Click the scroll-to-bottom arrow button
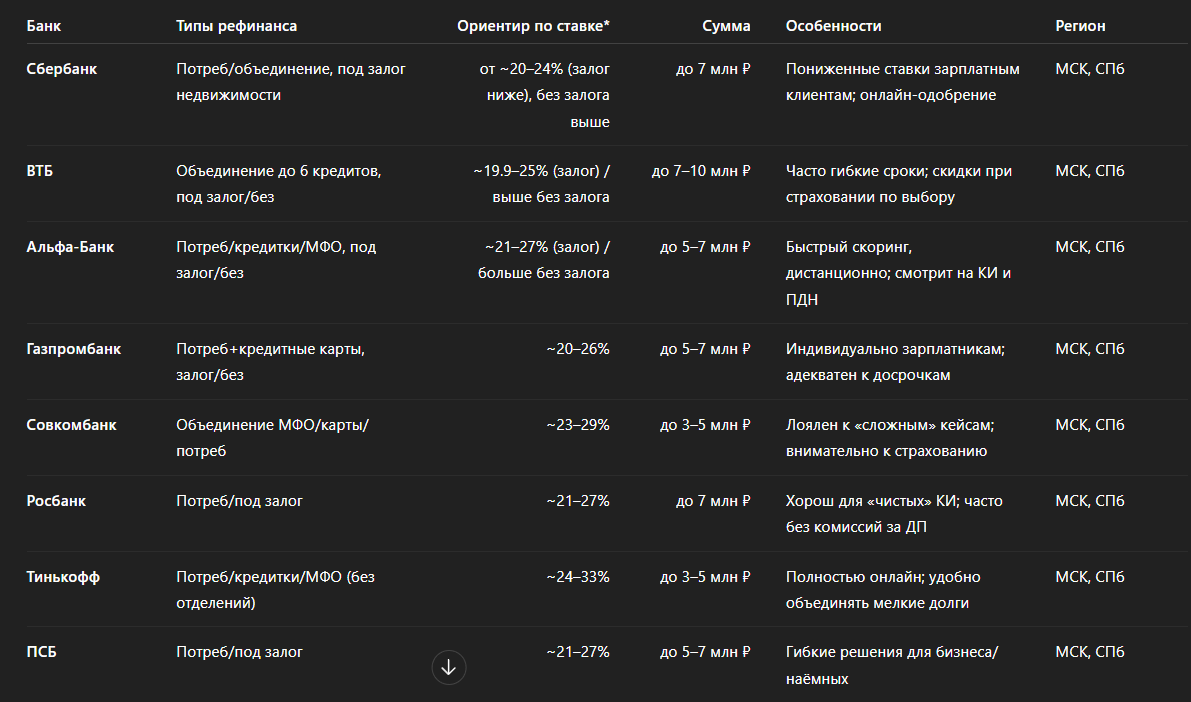1191x702 pixels. tap(449, 667)
